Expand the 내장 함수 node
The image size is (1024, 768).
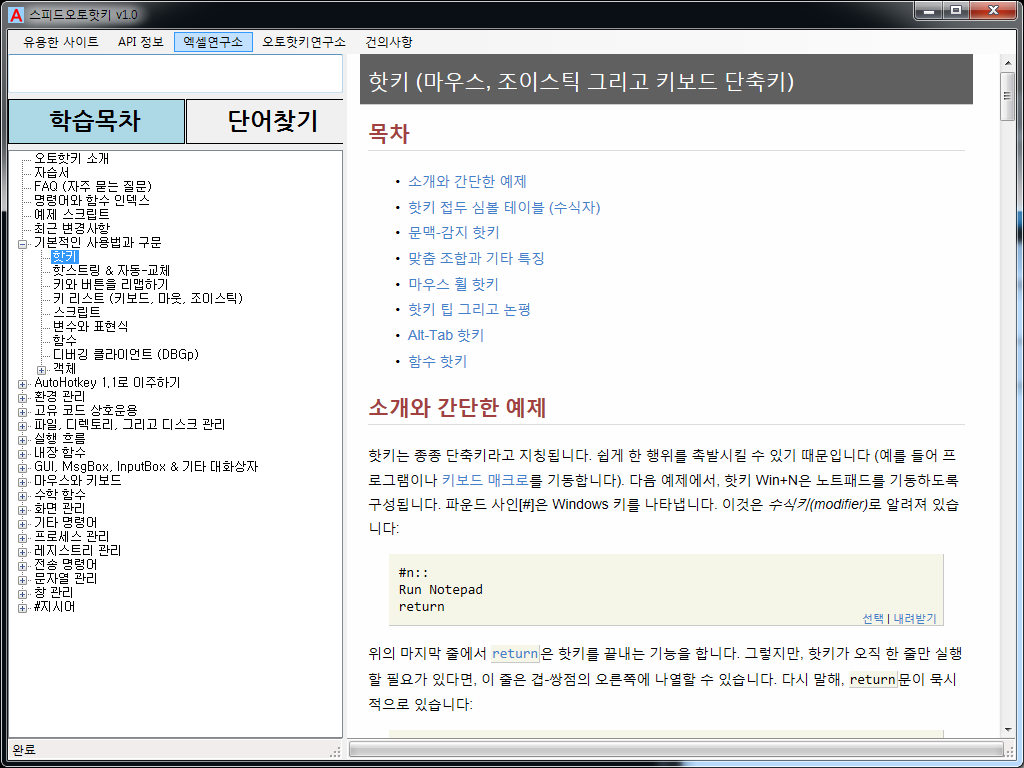point(22,454)
